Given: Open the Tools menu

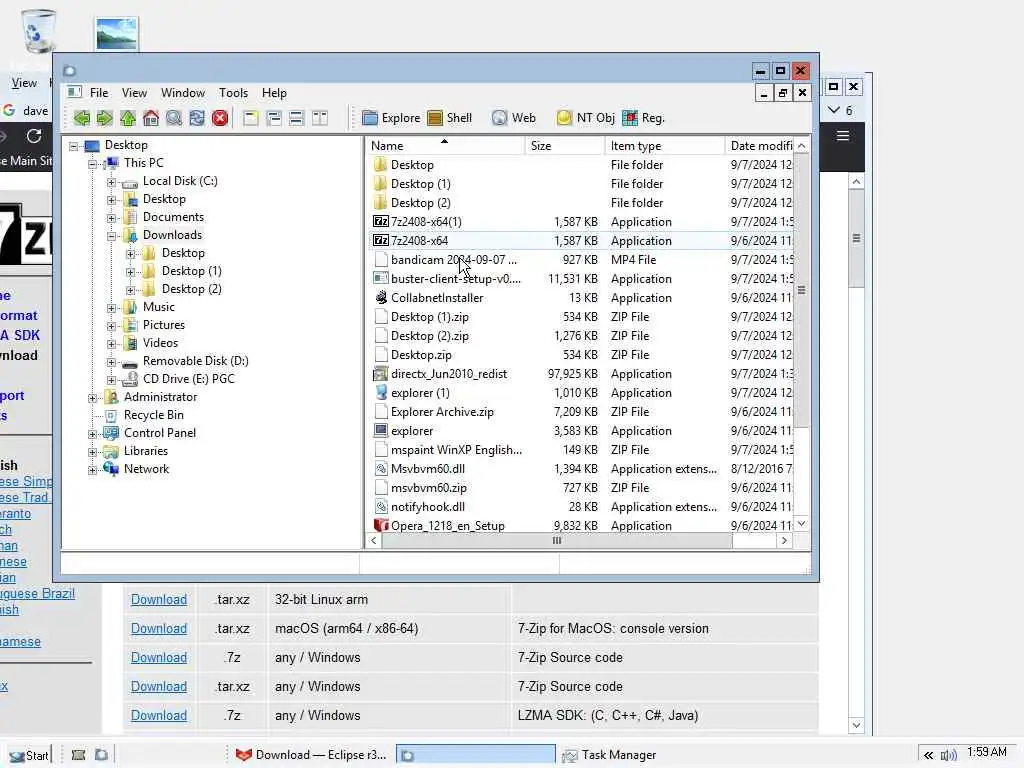Looking at the screenshot, I should point(233,93).
